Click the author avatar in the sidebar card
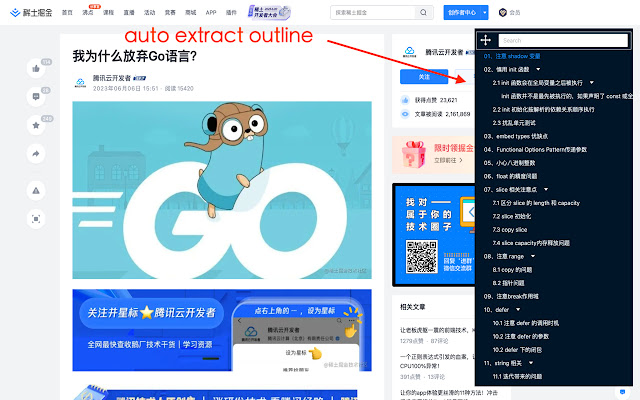Image resolution: width=640 pixels, height=400 pixels. (x=409, y=52)
